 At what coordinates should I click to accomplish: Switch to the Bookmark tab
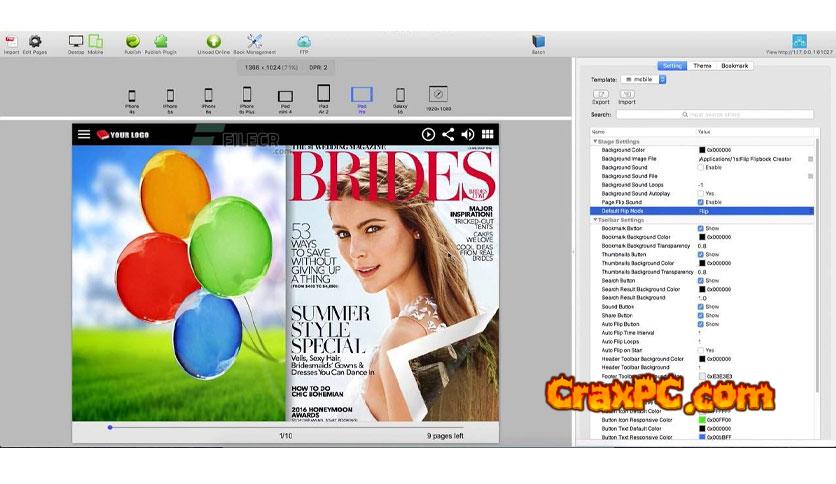pyautogui.click(x=735, y=66)
